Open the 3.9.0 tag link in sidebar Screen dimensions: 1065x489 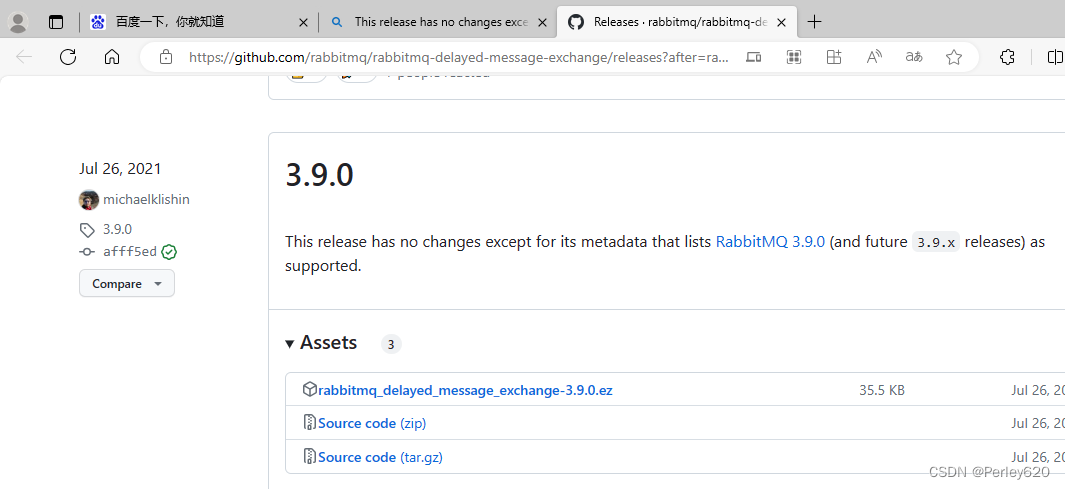[x=118, y=230]
